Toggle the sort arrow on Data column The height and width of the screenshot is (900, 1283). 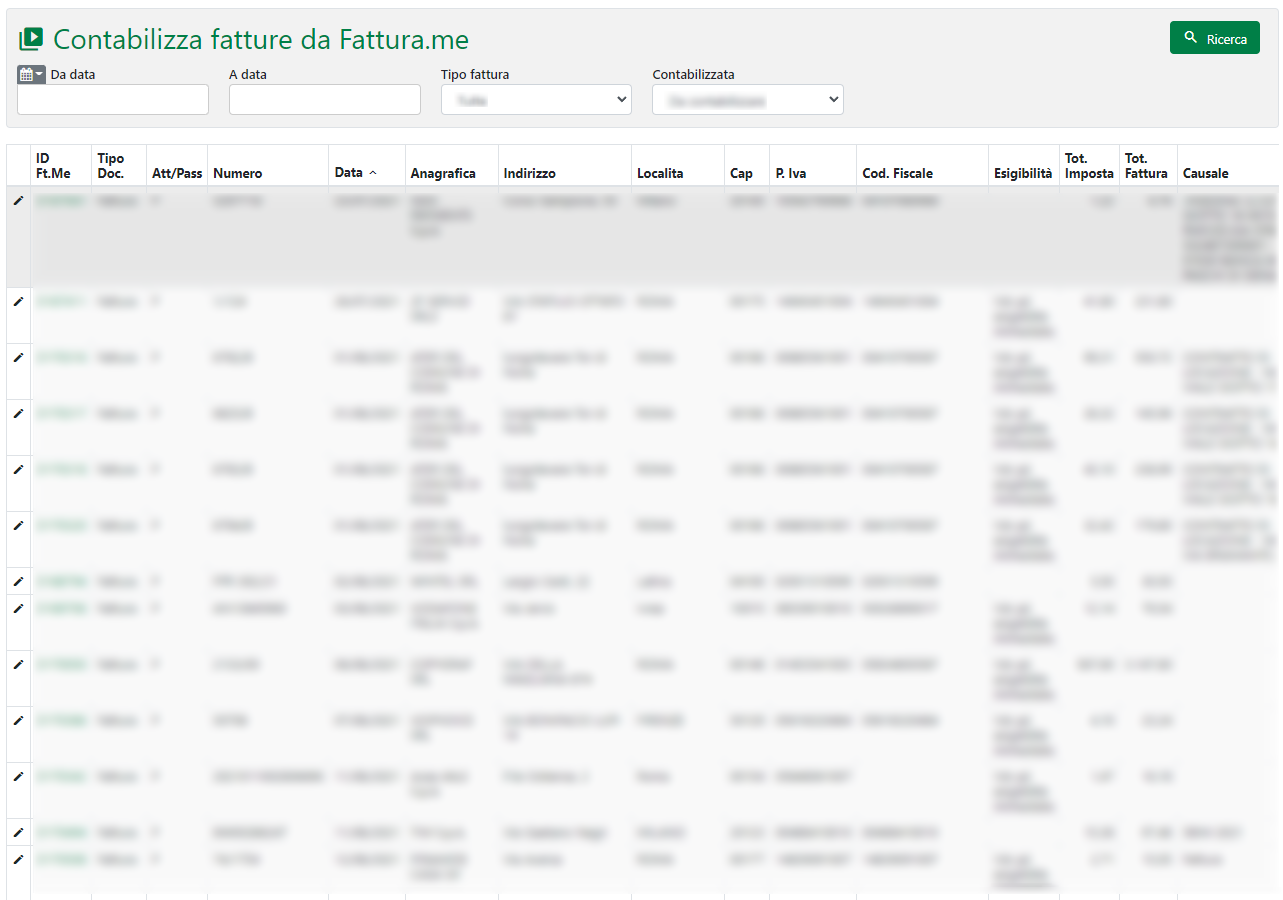pos(373,173)
